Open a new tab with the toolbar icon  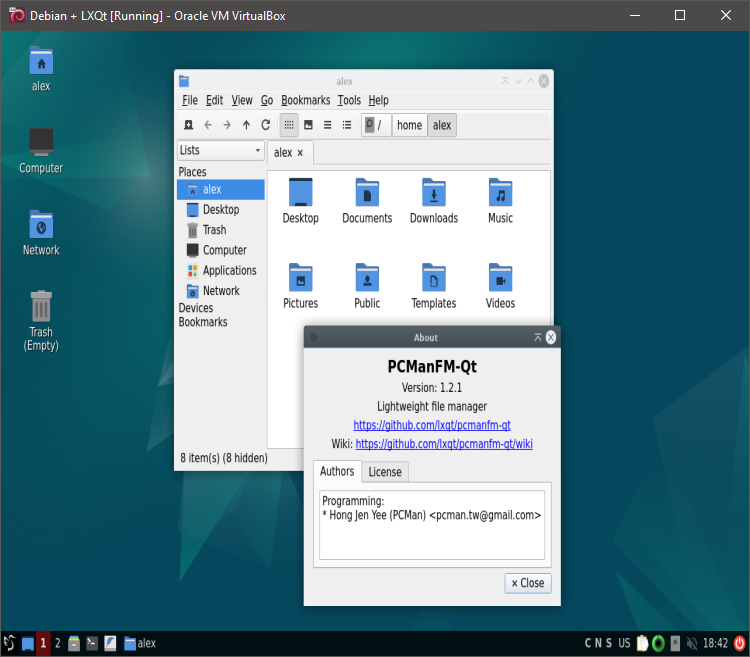tap(188, 125)
